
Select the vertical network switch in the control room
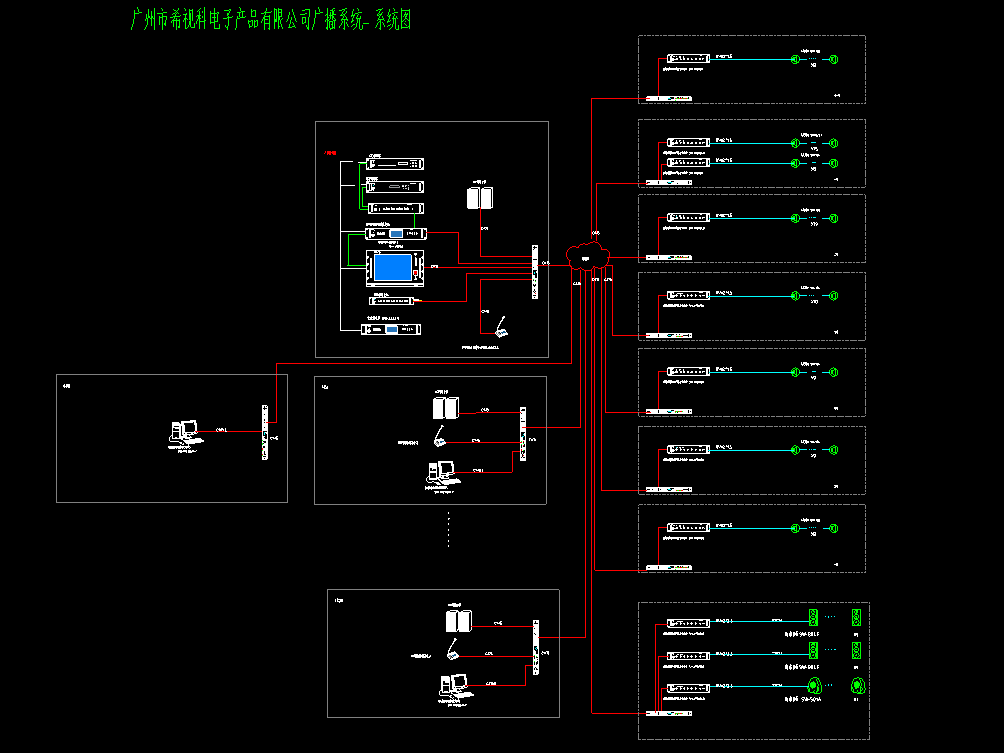(x=535, y=272)
